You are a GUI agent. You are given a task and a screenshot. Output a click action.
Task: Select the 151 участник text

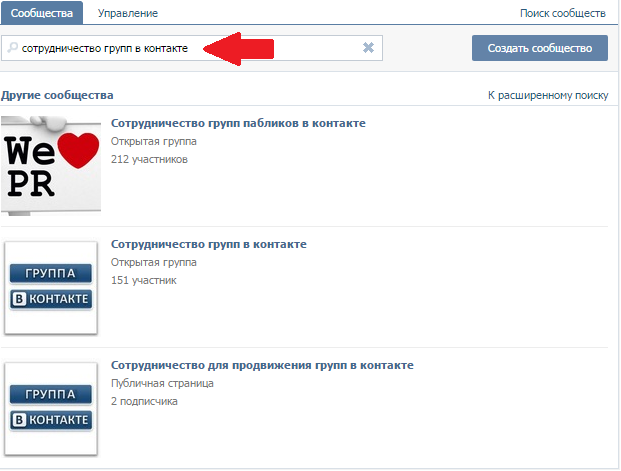click(x=144, y=280)
